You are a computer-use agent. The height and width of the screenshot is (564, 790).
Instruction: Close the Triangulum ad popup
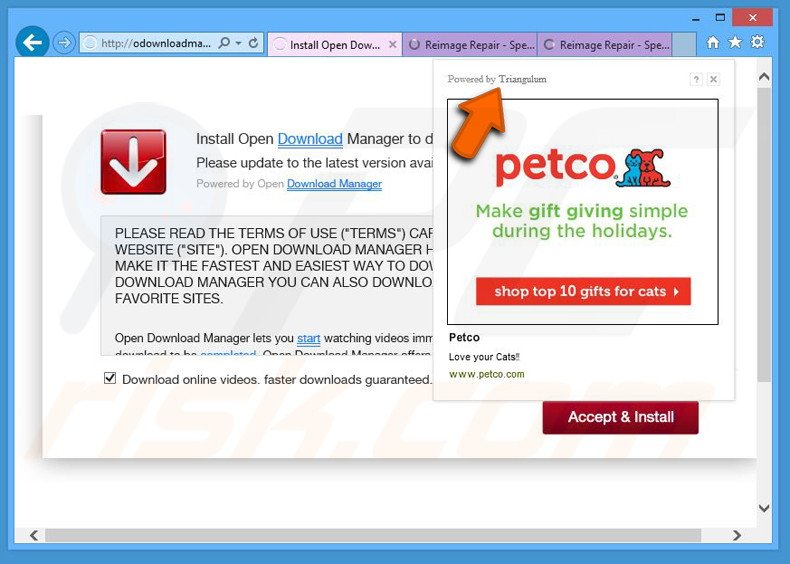713,79
